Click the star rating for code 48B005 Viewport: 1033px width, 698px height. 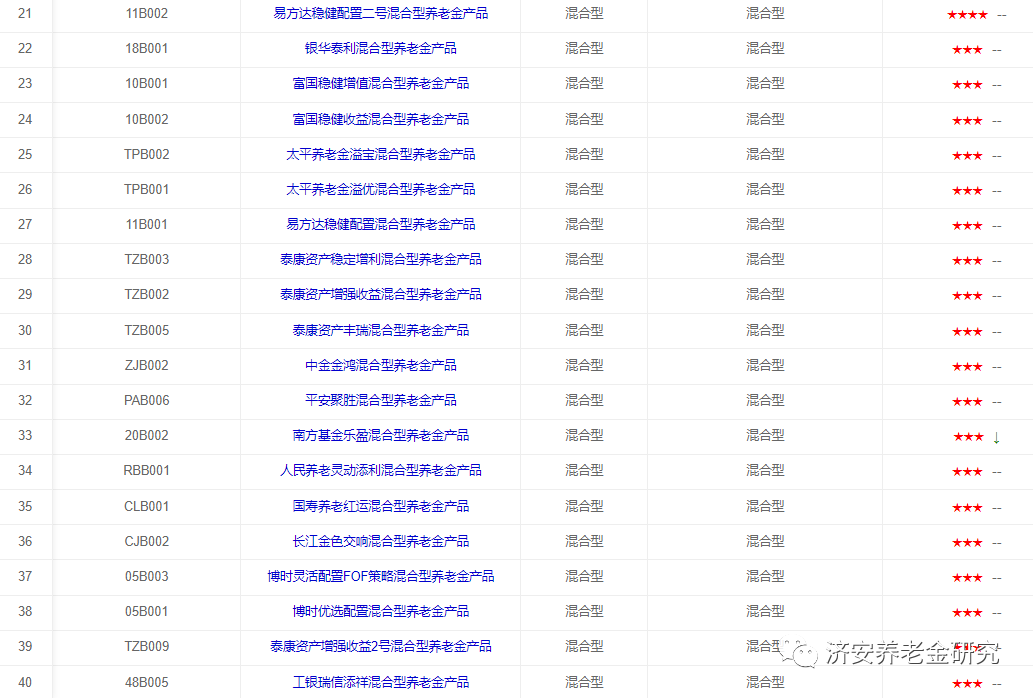point(967,684)
